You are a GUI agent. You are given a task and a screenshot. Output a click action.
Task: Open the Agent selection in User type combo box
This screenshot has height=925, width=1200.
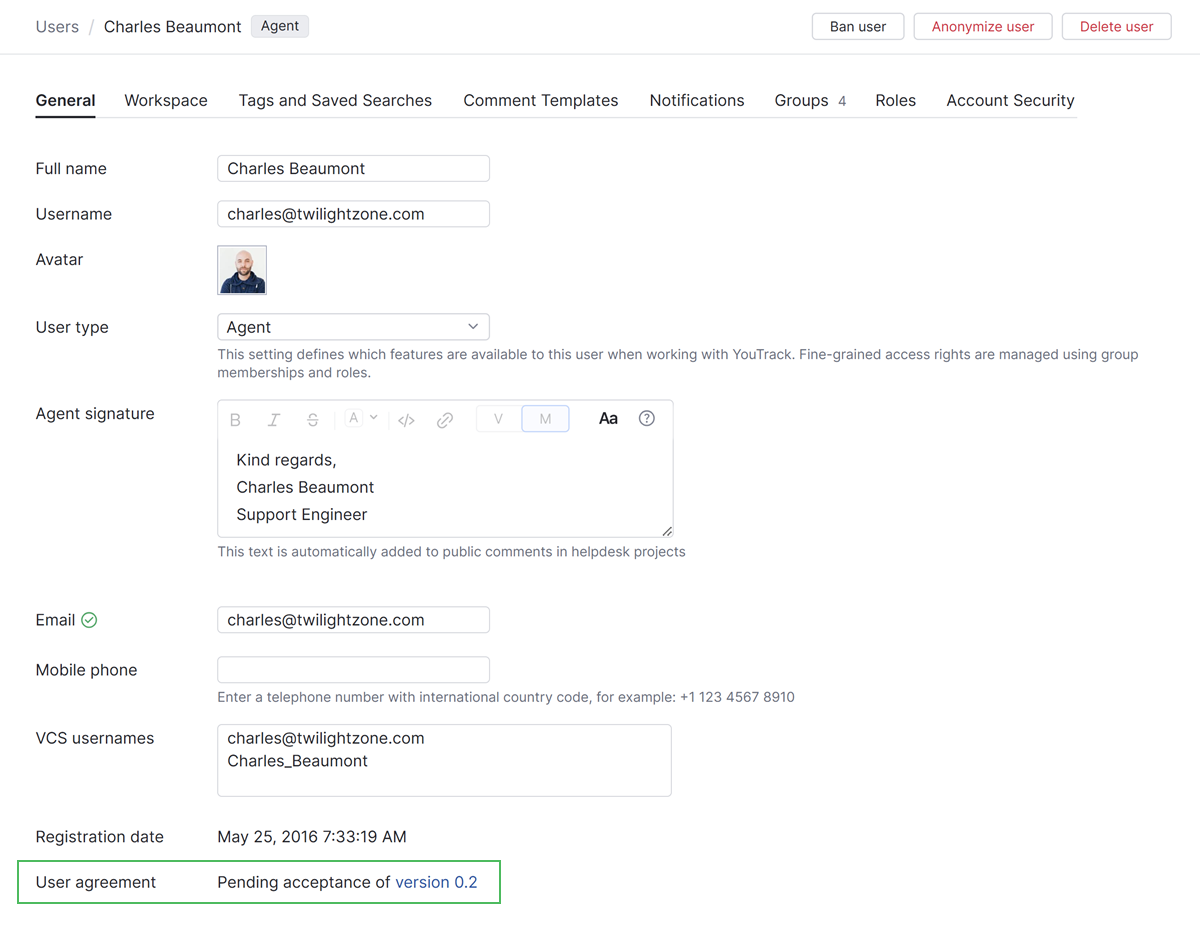pos(353,326)
